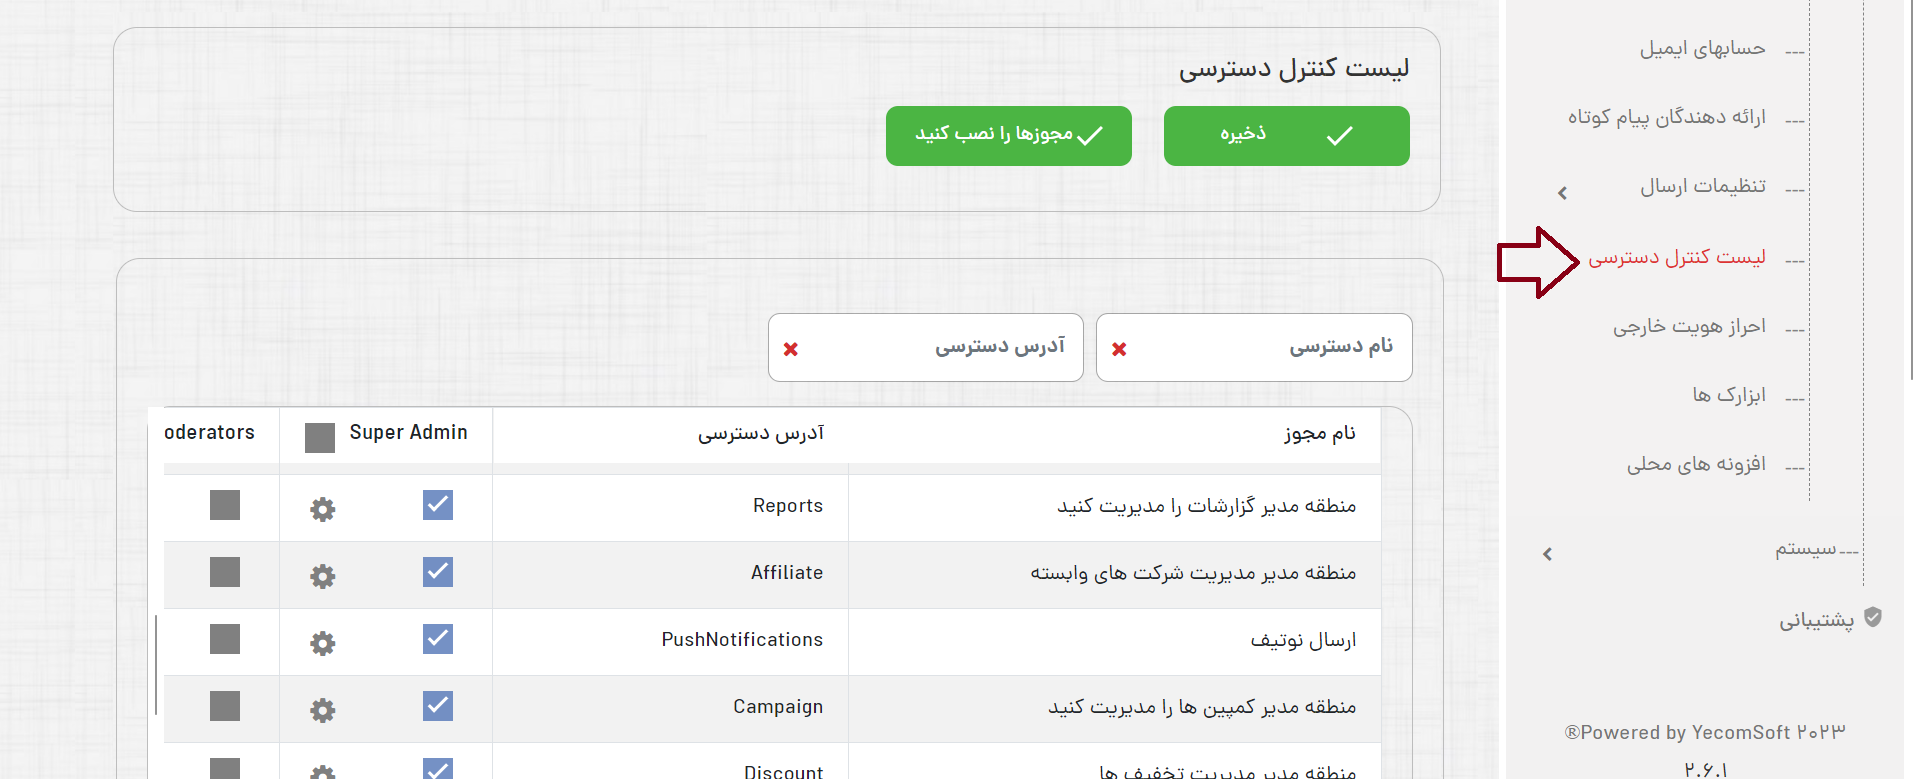This screenshot has height=779, width=1919.
Task: Open ابزارک ها menu item
Action: point(1729,396)
